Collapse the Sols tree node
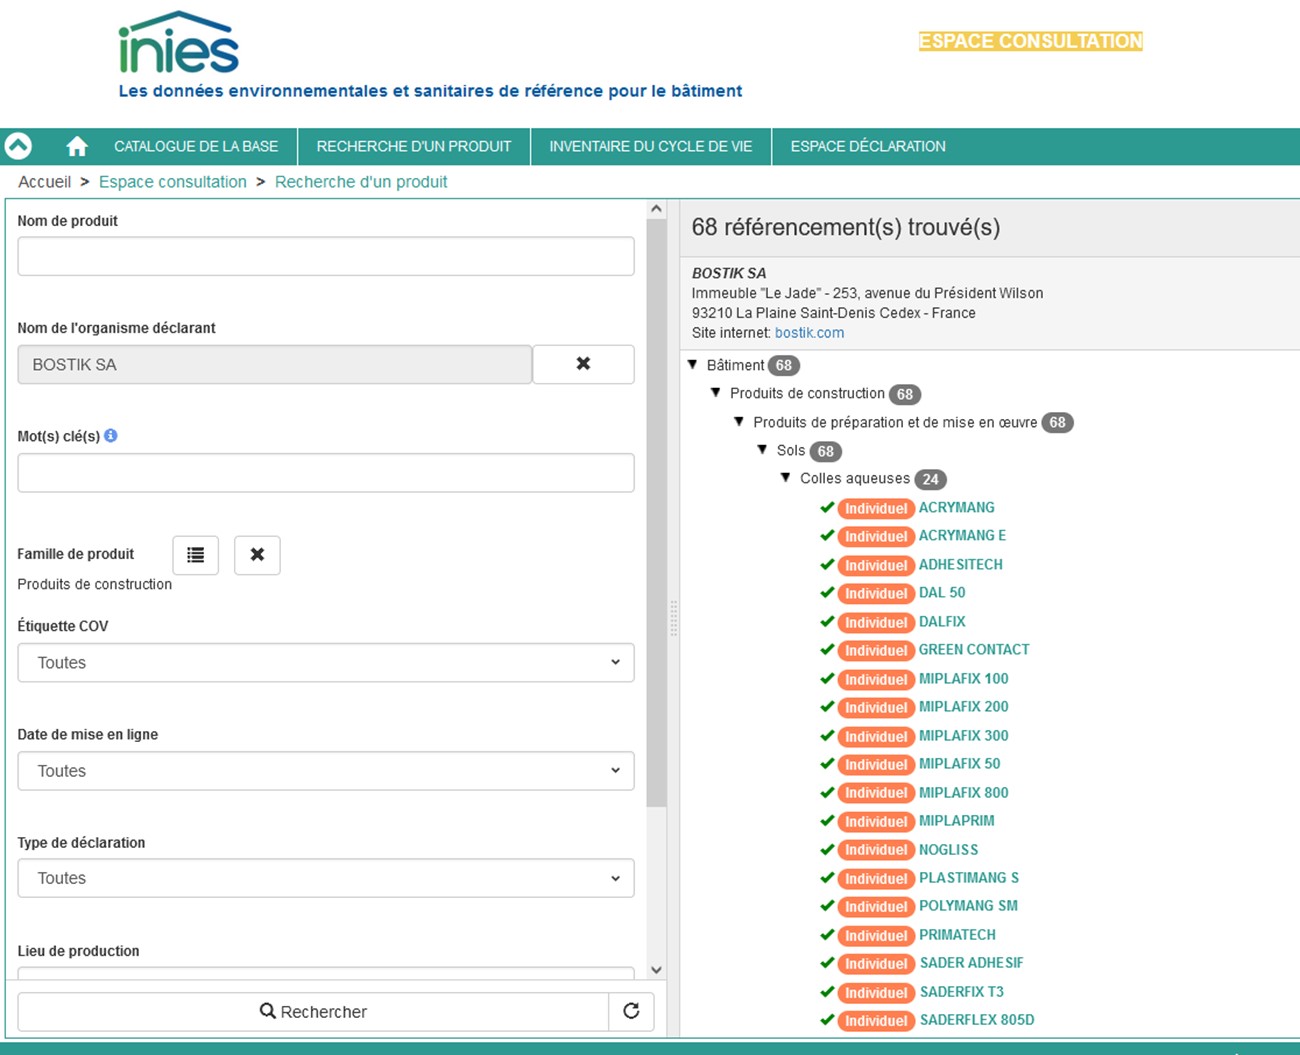 click(x=762, y=450)
